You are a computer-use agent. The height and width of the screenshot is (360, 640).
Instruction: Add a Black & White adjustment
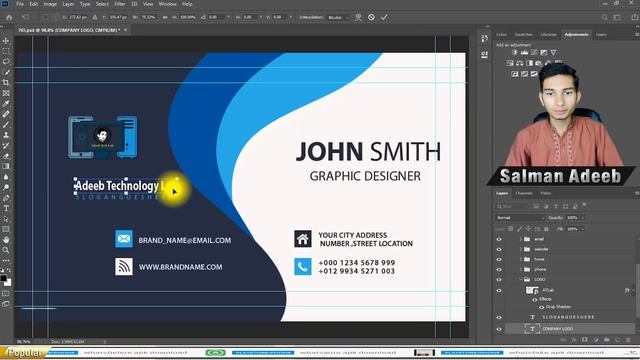coord(529,63)
